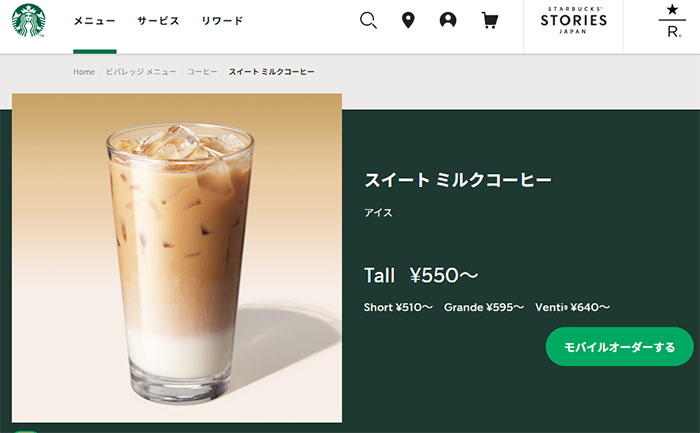Open the account profile icon
Viewport: 700px width, 433px height.
448,20
